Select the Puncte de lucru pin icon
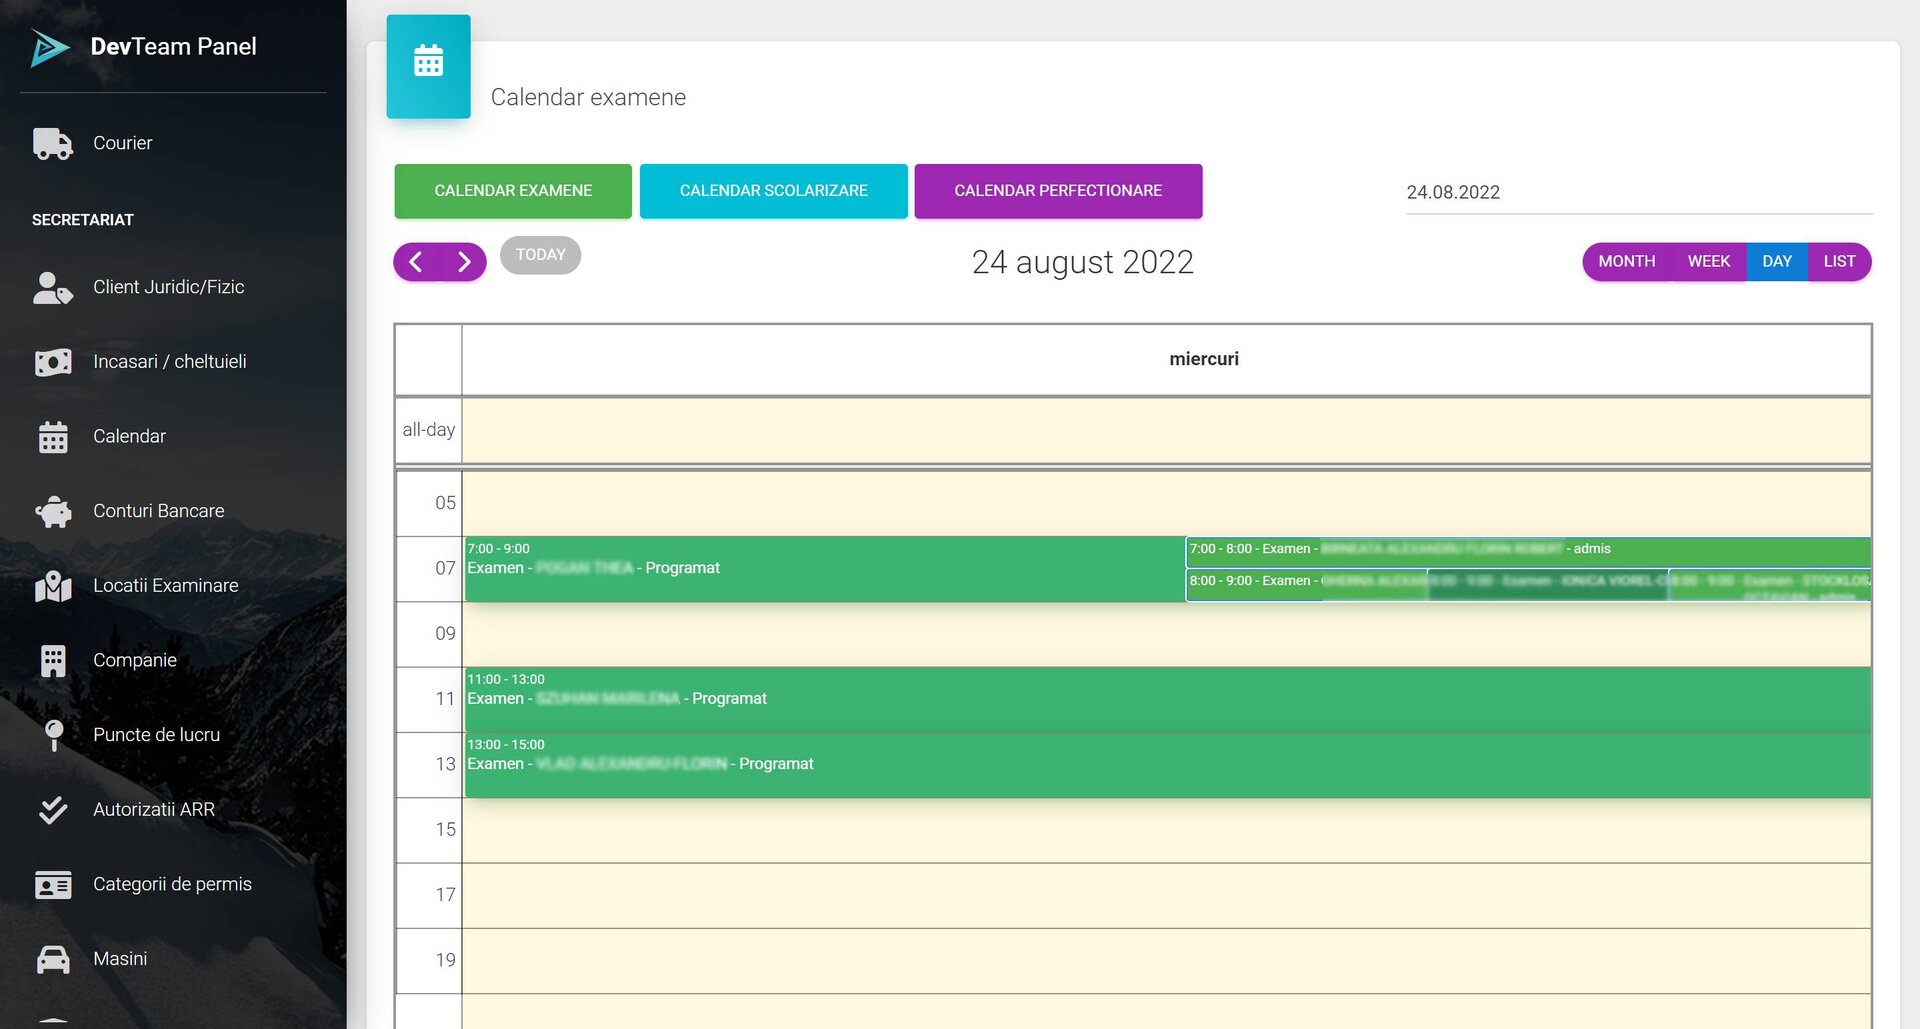This screenshot has height=1029, width=1920. coord(54,735)
